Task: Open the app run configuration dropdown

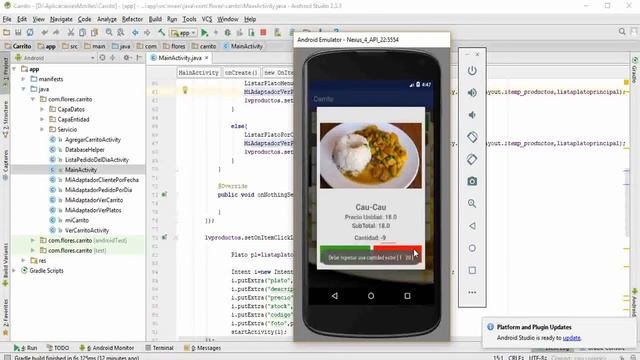Action: point(184,33)
